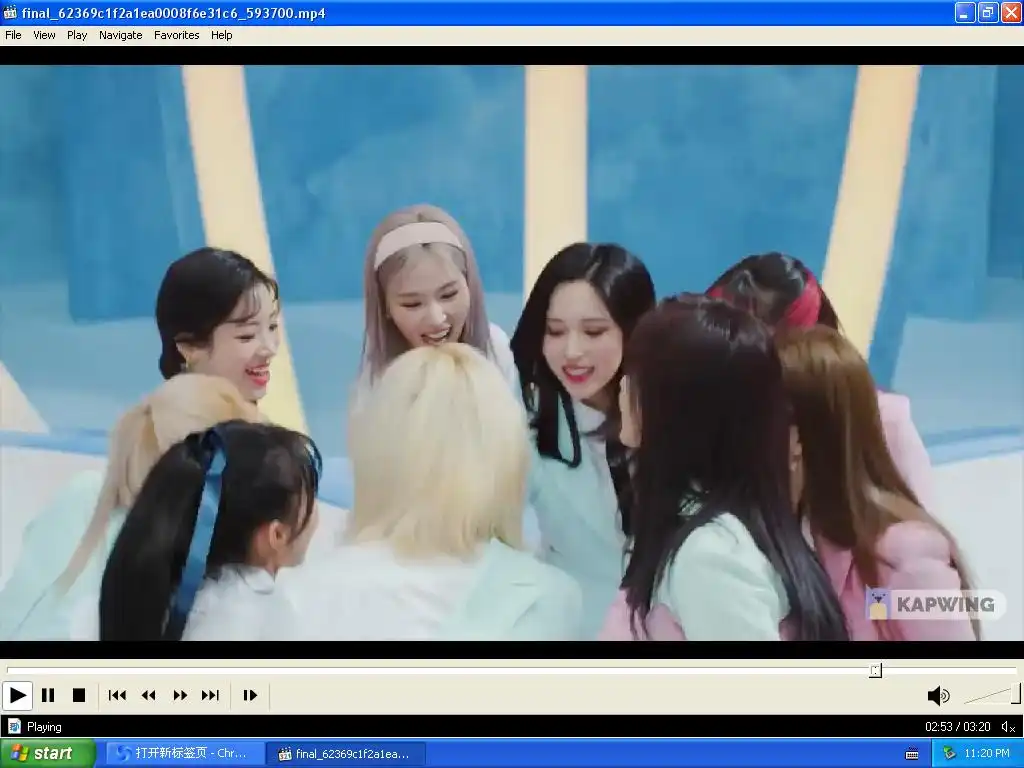Open the Help menu

[x=221, y=35]
